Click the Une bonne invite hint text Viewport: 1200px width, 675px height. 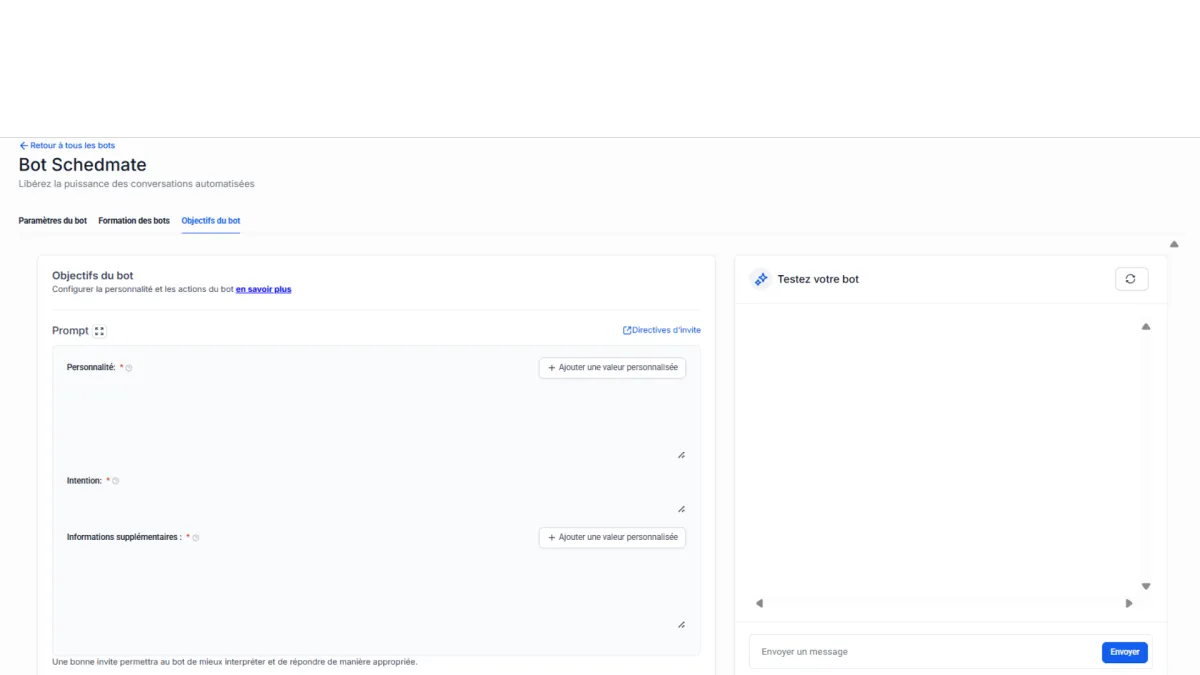click(235, 662)
